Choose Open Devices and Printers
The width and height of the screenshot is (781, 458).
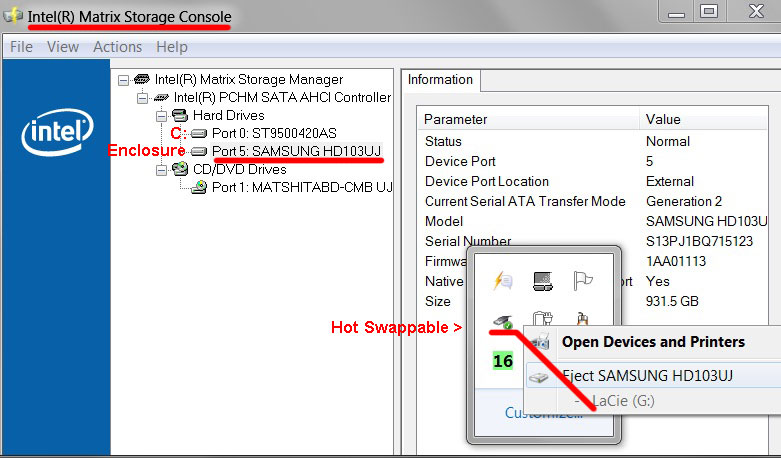(653, 342)
